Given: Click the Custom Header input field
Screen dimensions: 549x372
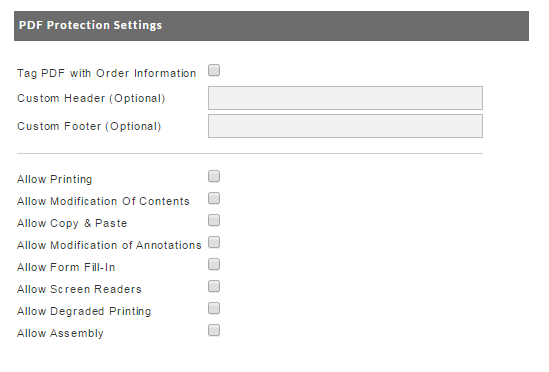Looking at the screenshot, I should [345, 98].
